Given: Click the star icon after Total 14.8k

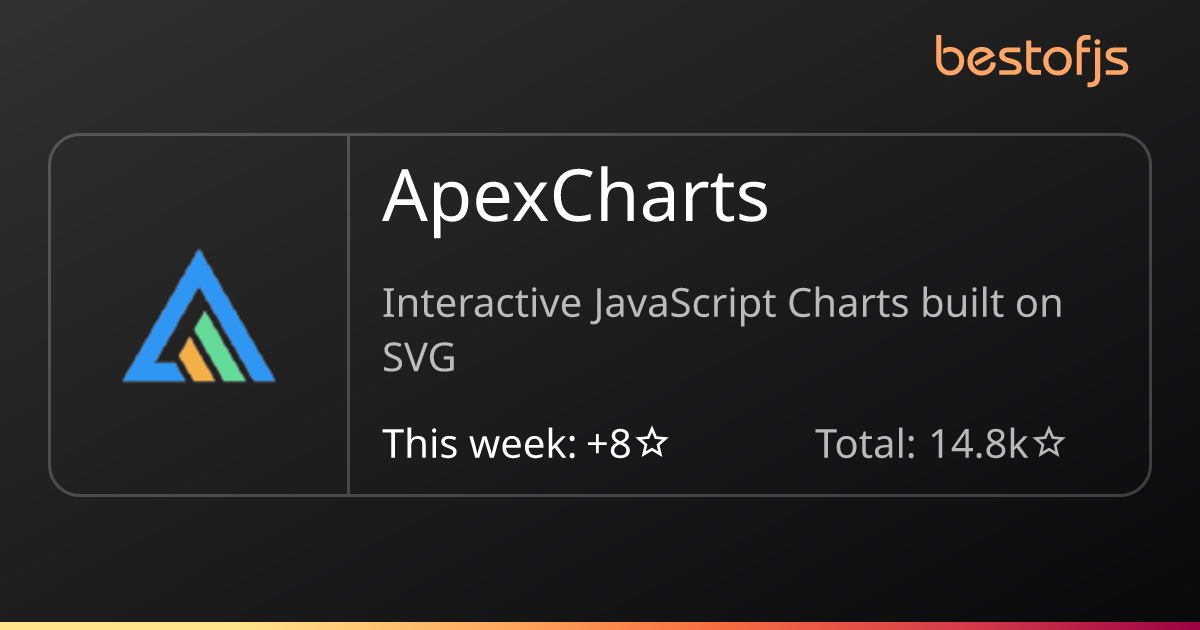Looking at the screenshot, I should click(1048, 443).
